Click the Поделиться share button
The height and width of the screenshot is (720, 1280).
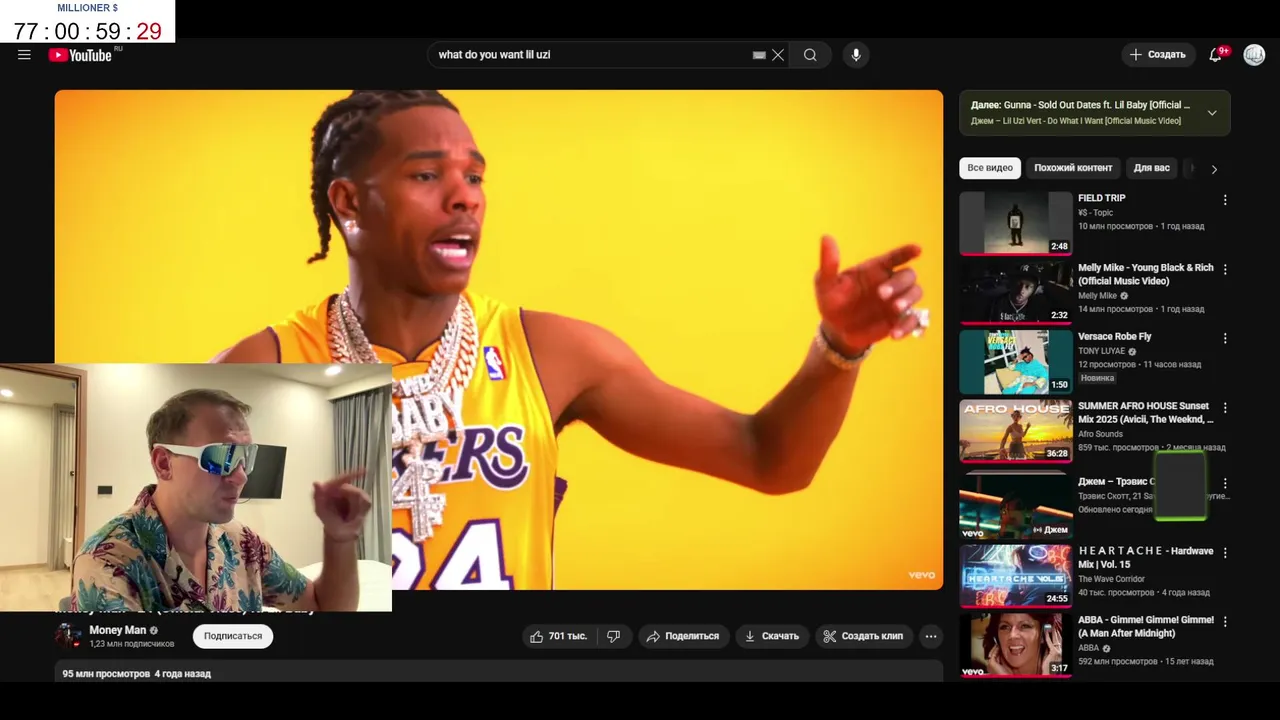click(x=683, y=636)
